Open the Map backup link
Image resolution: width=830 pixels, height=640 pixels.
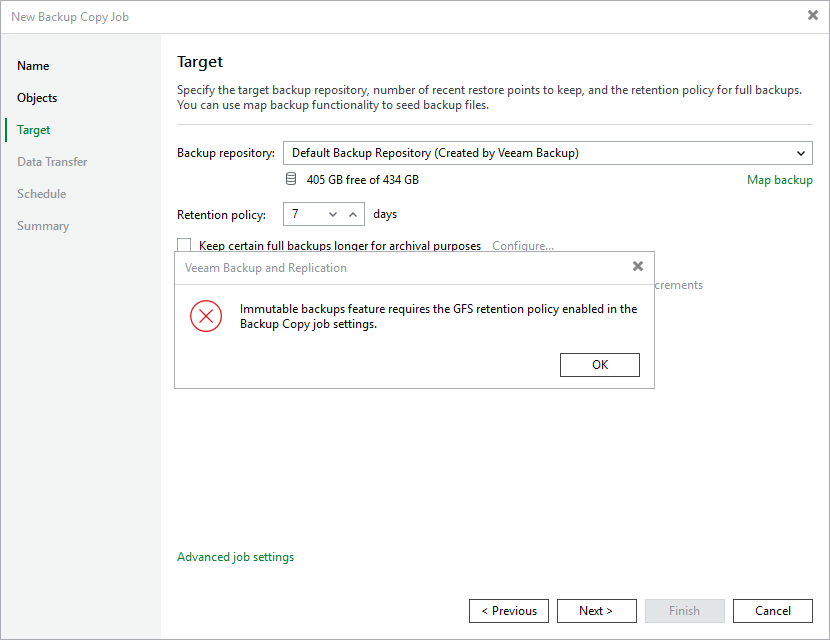click(x=779, y=180)
